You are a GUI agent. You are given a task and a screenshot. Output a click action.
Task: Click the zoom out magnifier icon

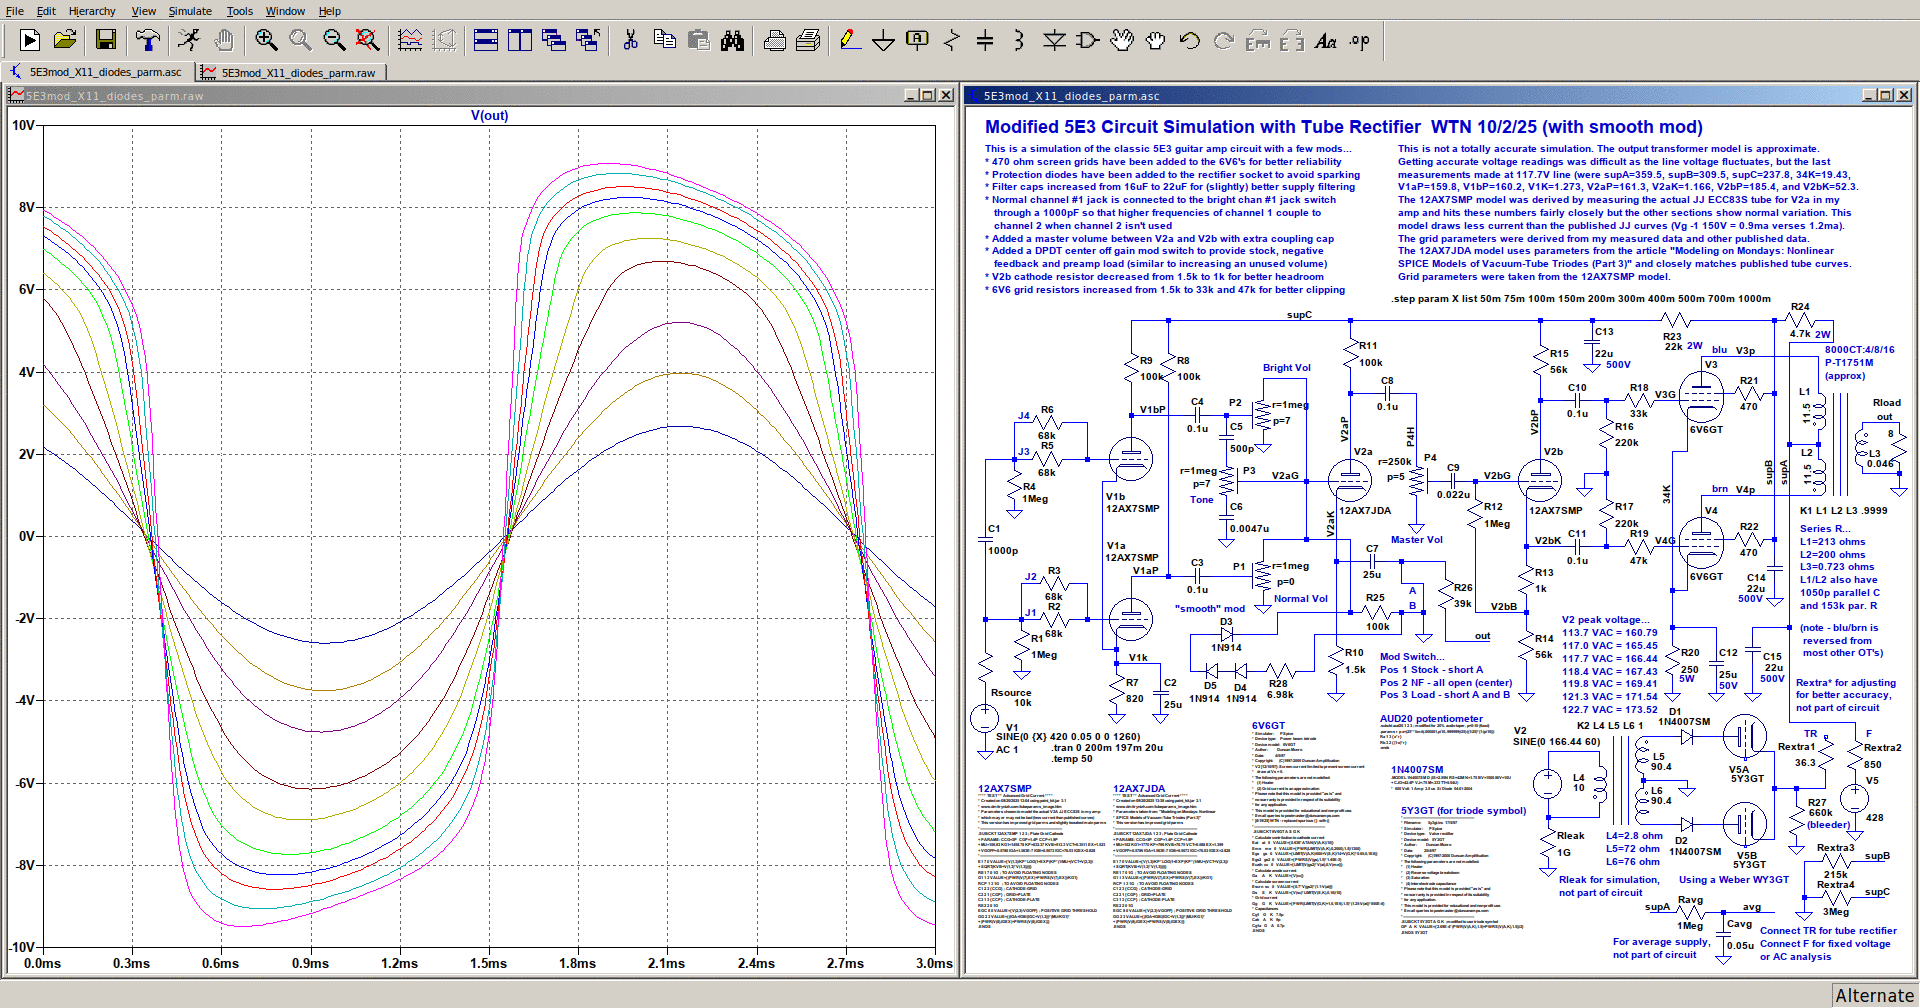point(334,40)
